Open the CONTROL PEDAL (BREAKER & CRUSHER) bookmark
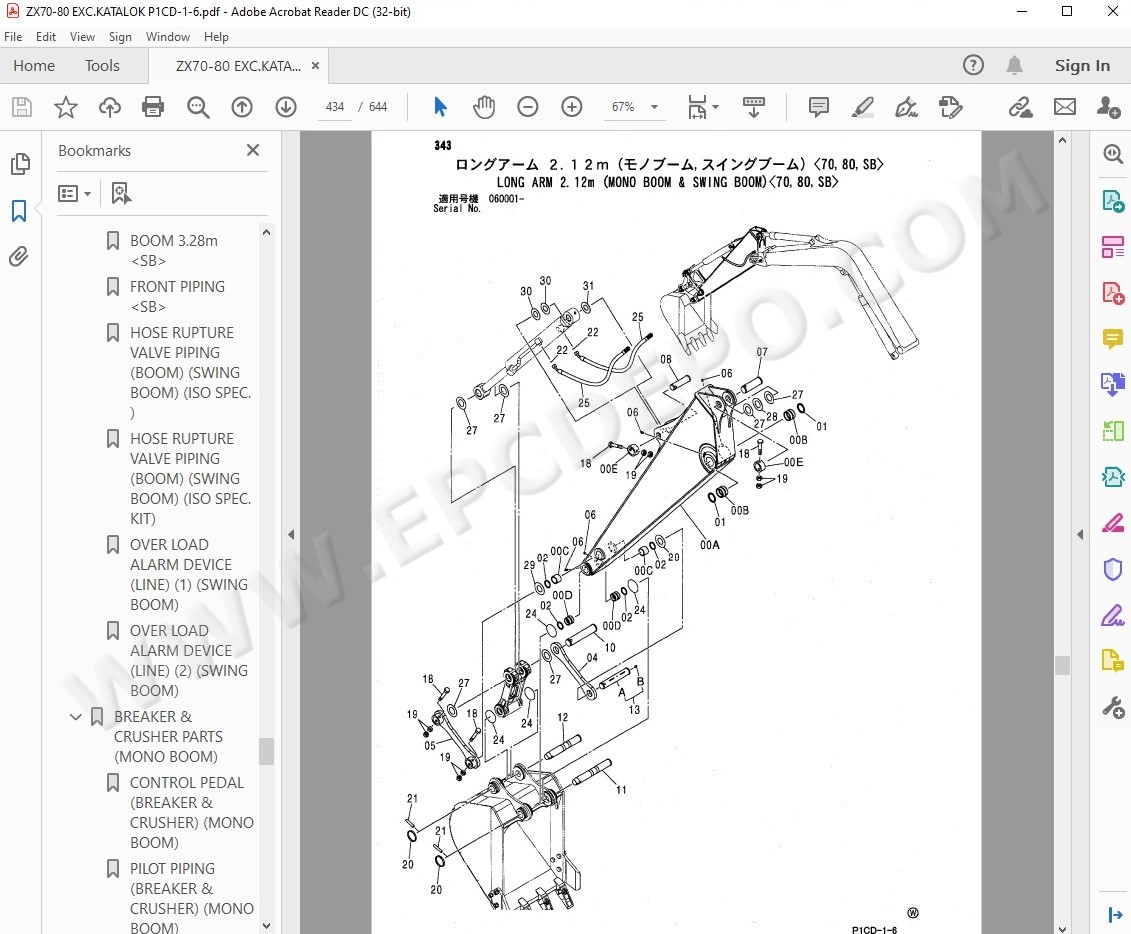Viewport: 1131px width, 934px height. tap(192, 812)
